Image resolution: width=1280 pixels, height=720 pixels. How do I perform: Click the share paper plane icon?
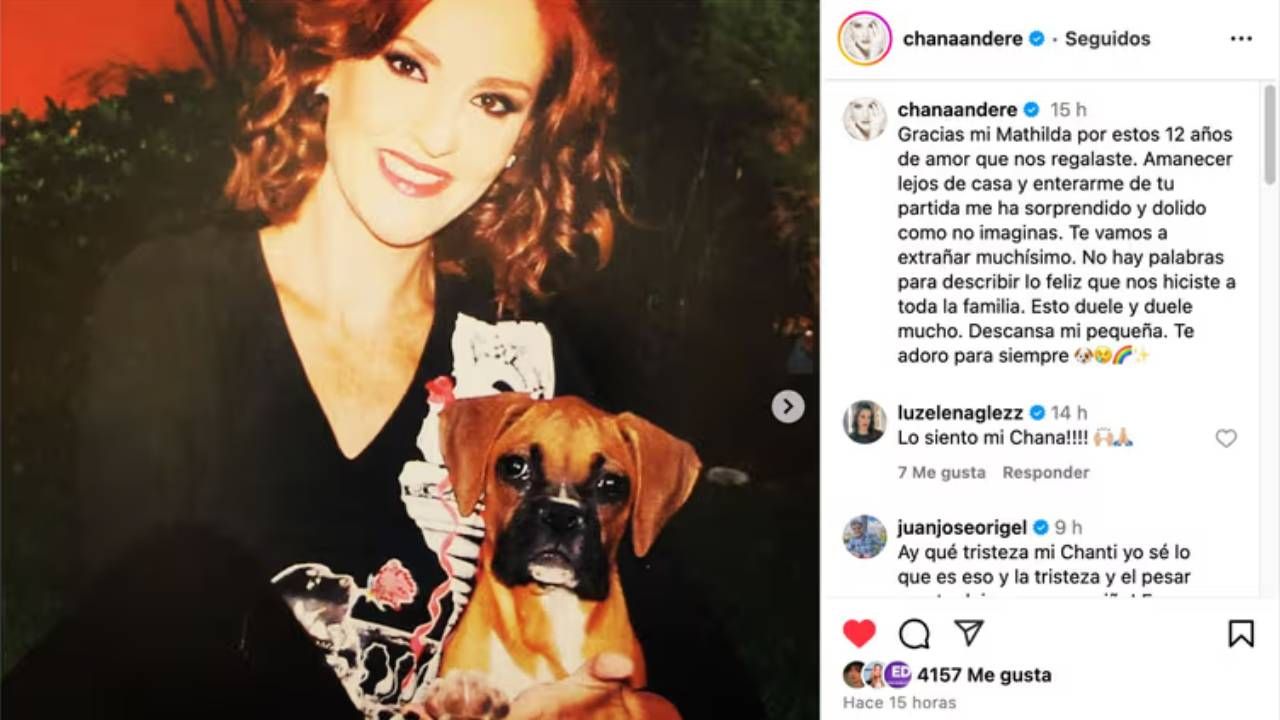968,632
